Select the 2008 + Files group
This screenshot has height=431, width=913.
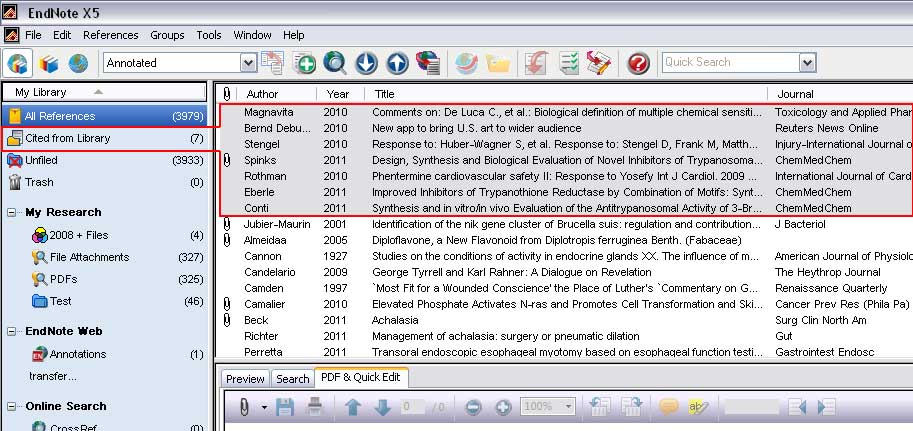coord(116,235)
